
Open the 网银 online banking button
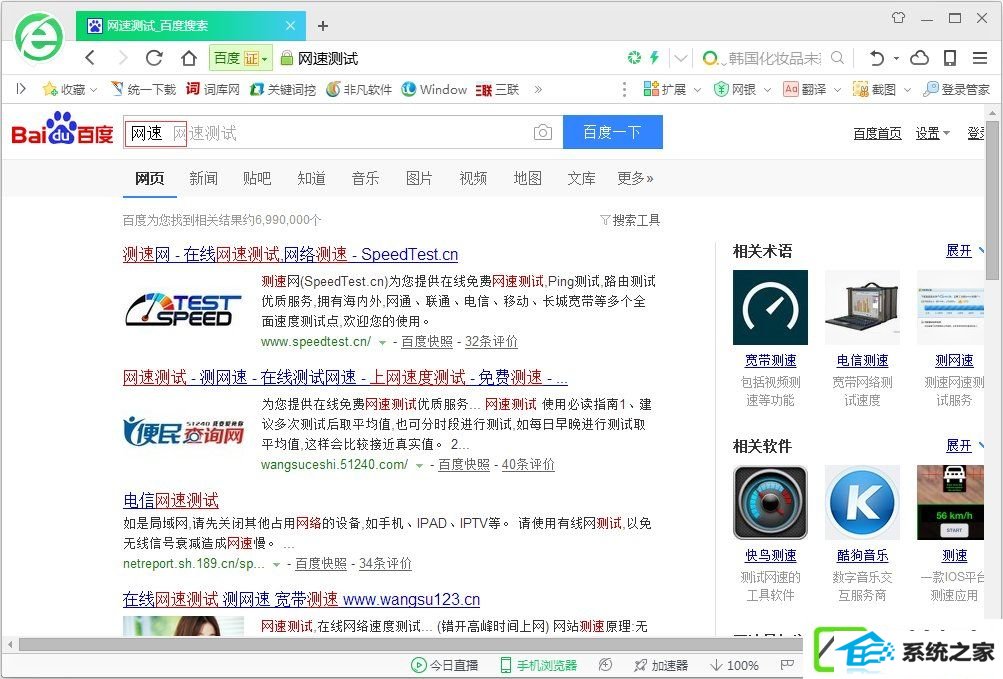tap(735, 90)
